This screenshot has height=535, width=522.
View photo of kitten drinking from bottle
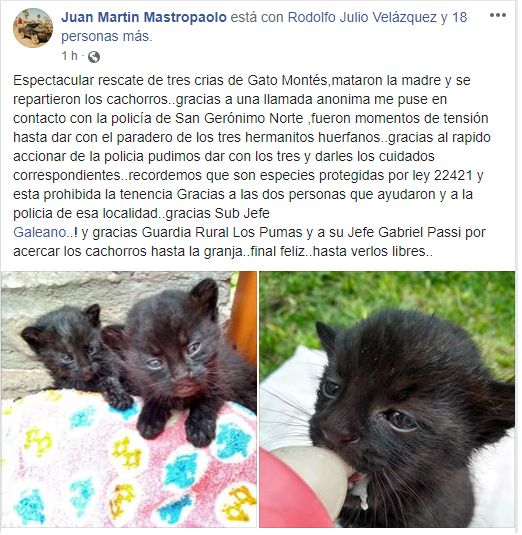[387, 399]
